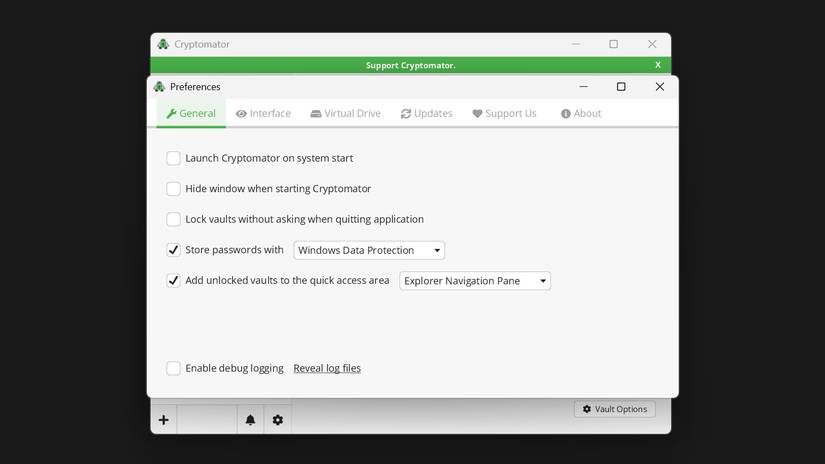Maximize the Cryptomator main window

tap(613, 44)
